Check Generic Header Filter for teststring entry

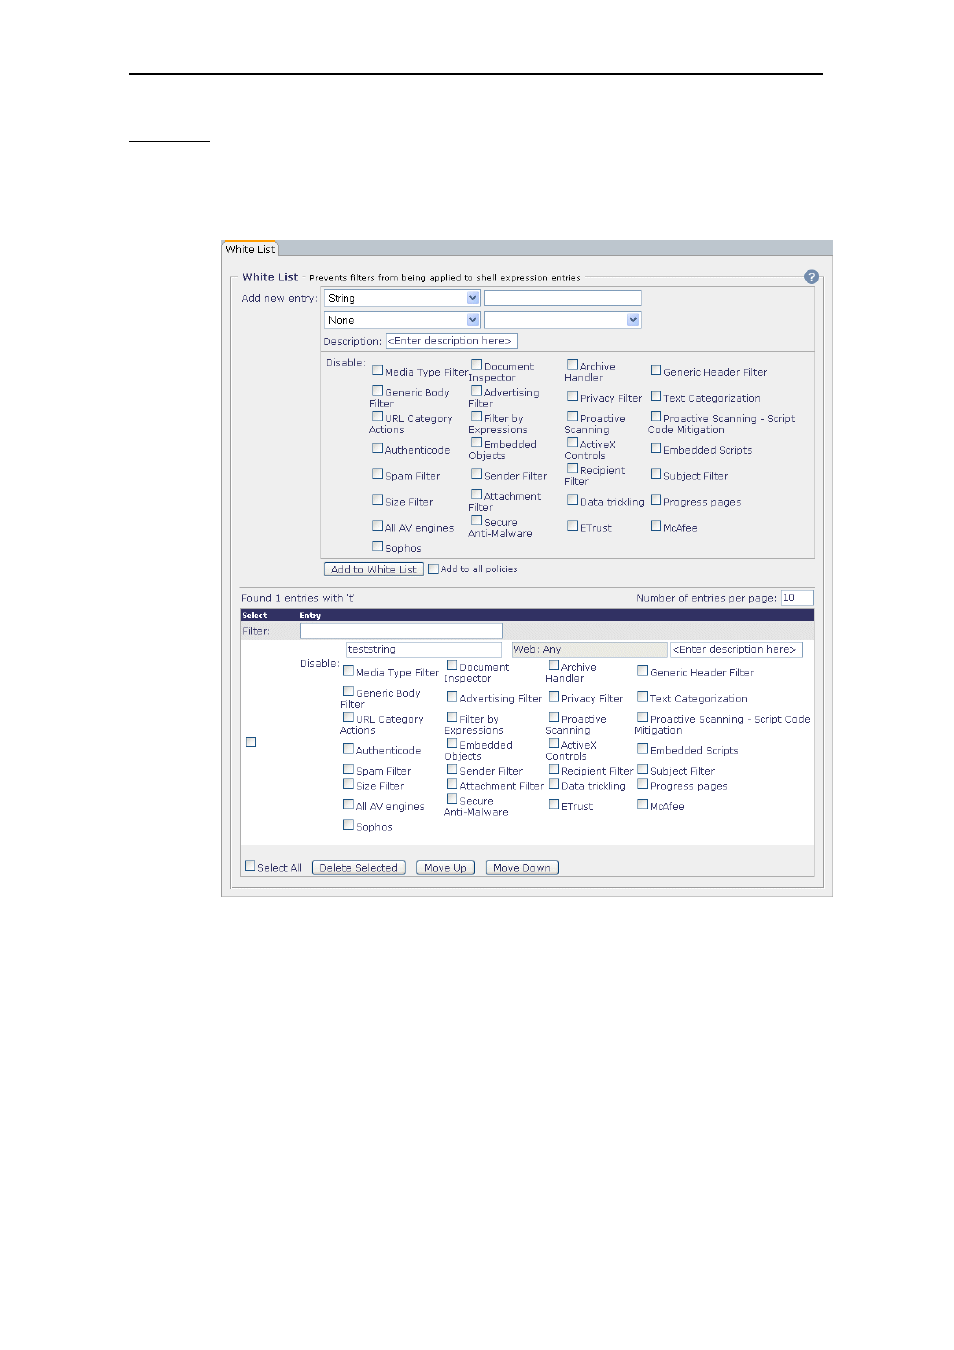click(x=643, y=671)
